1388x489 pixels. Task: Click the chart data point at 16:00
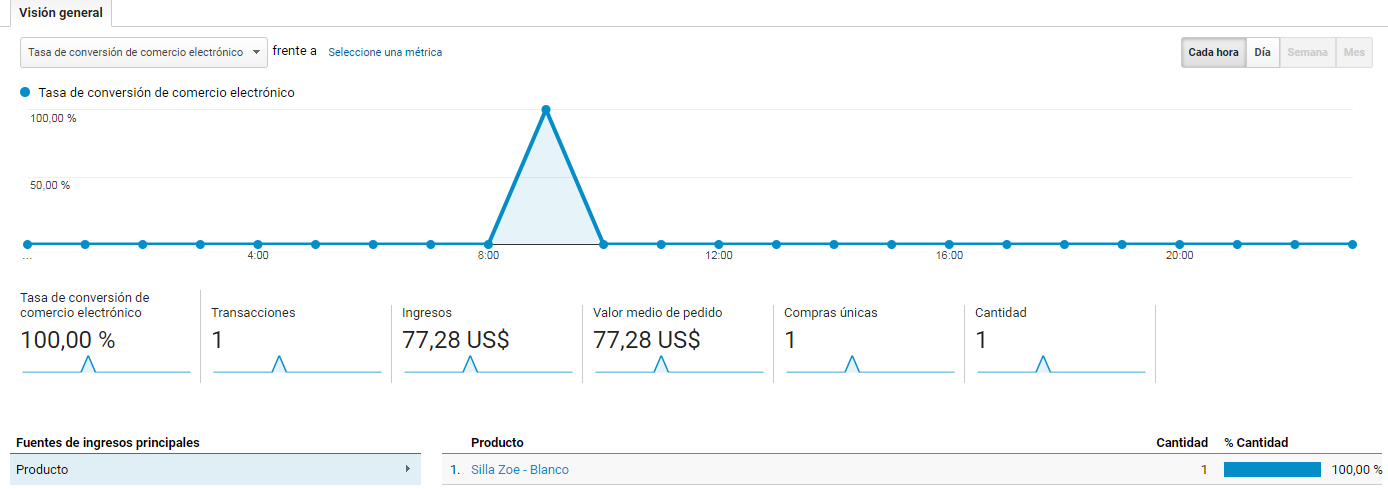point(949,244)
